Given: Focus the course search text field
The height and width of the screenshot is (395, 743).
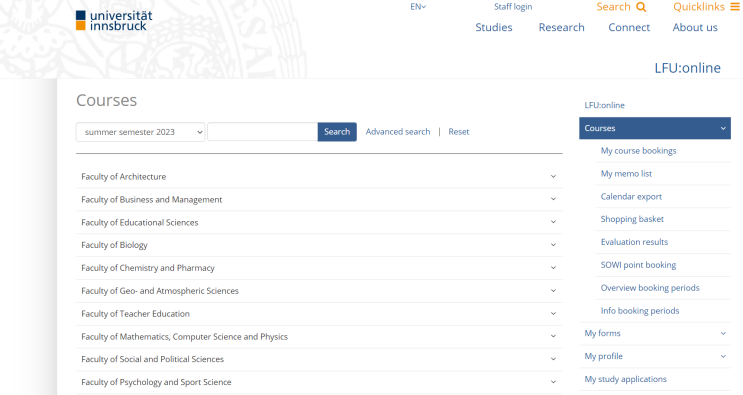Looking at the screenshot, I should coord(263,132).
